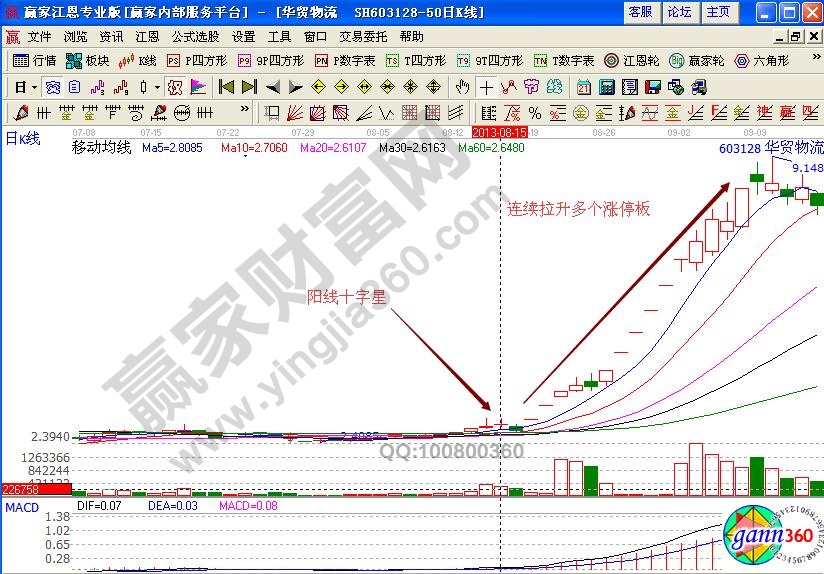Open the calculator icon in toolbar
The width and height of the screenshot is (824, 574).
(x=606, y=86)
